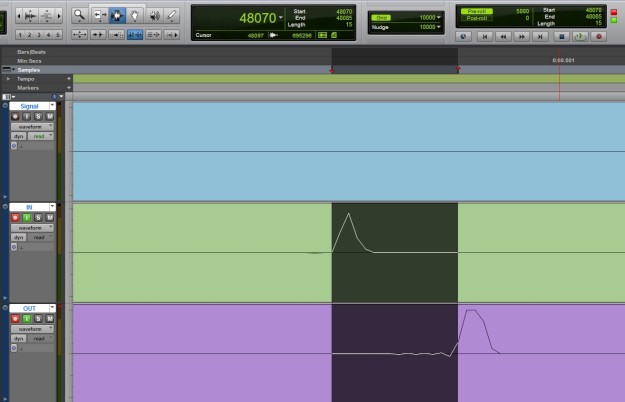Record-enable the OUT track
Image resolution: width=625 pixels, height=402 pixels.
(15, 319)
